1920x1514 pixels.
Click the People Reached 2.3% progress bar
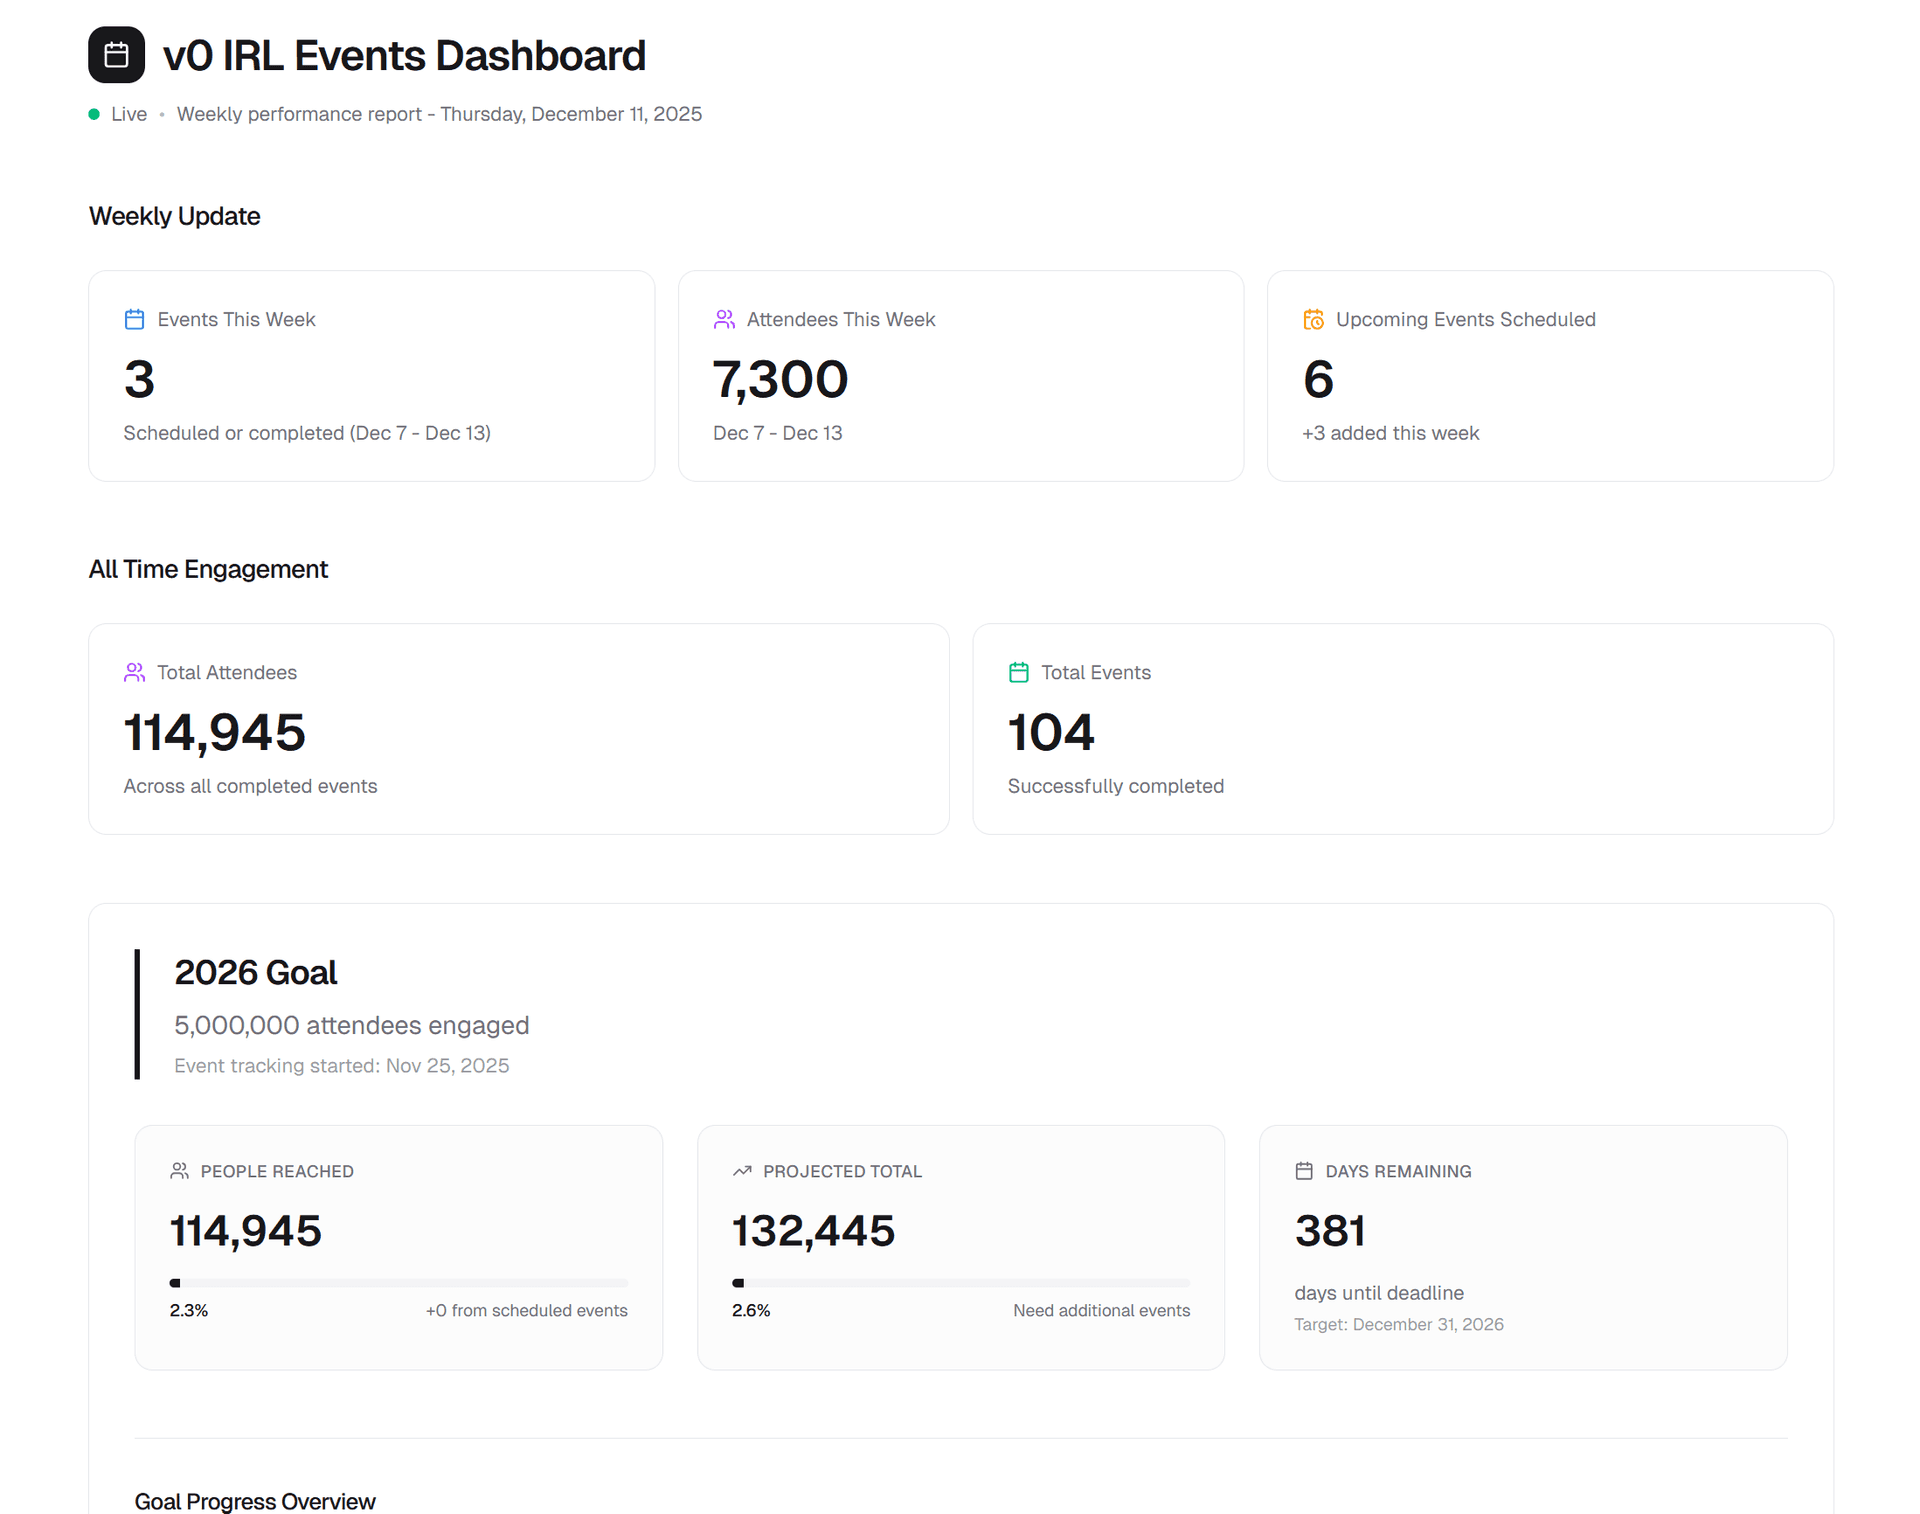(x=398, y=1283)
